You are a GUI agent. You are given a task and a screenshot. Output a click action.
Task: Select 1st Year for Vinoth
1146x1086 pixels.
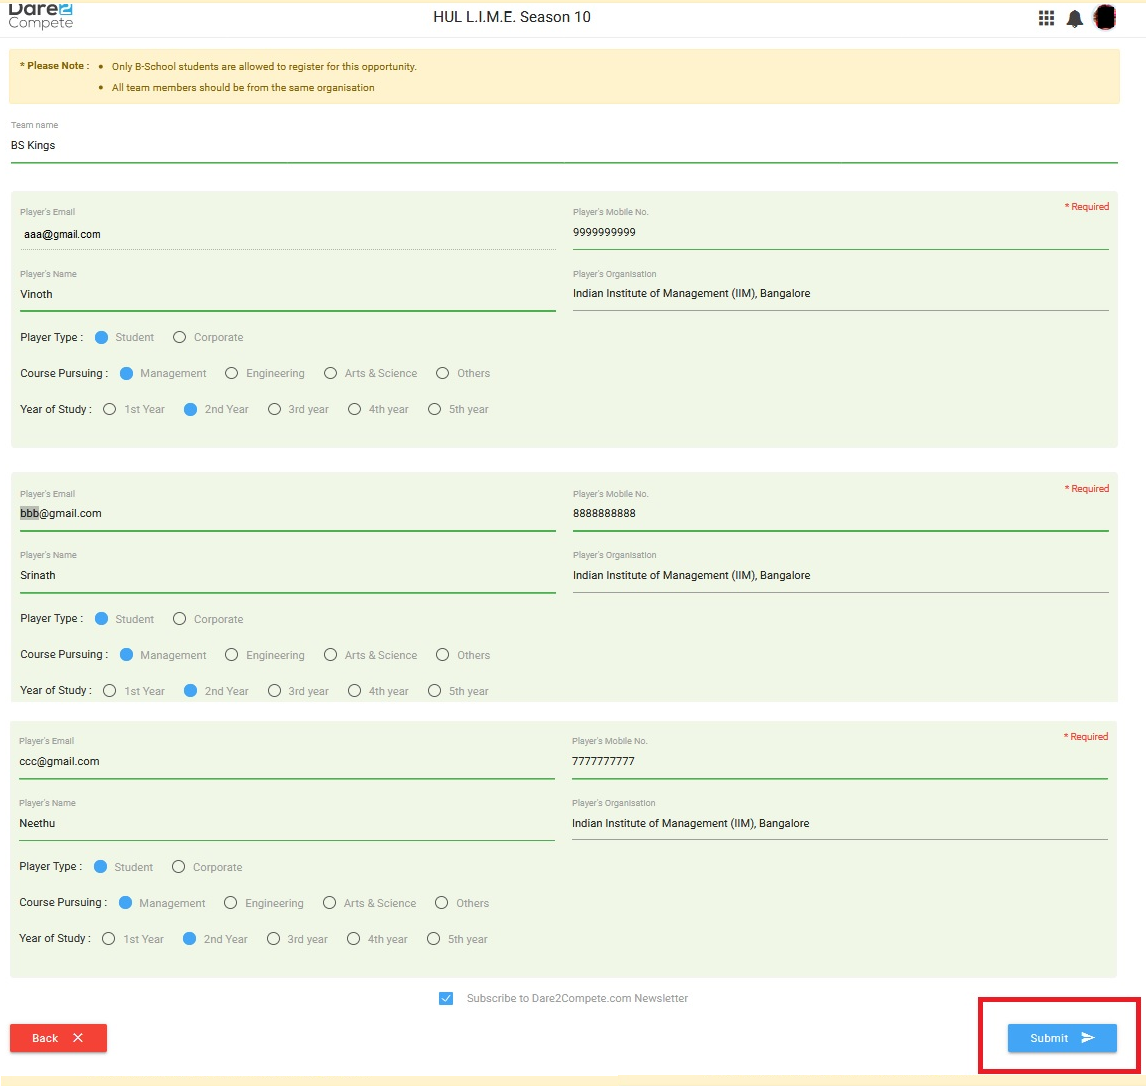(x=109, y=409)
